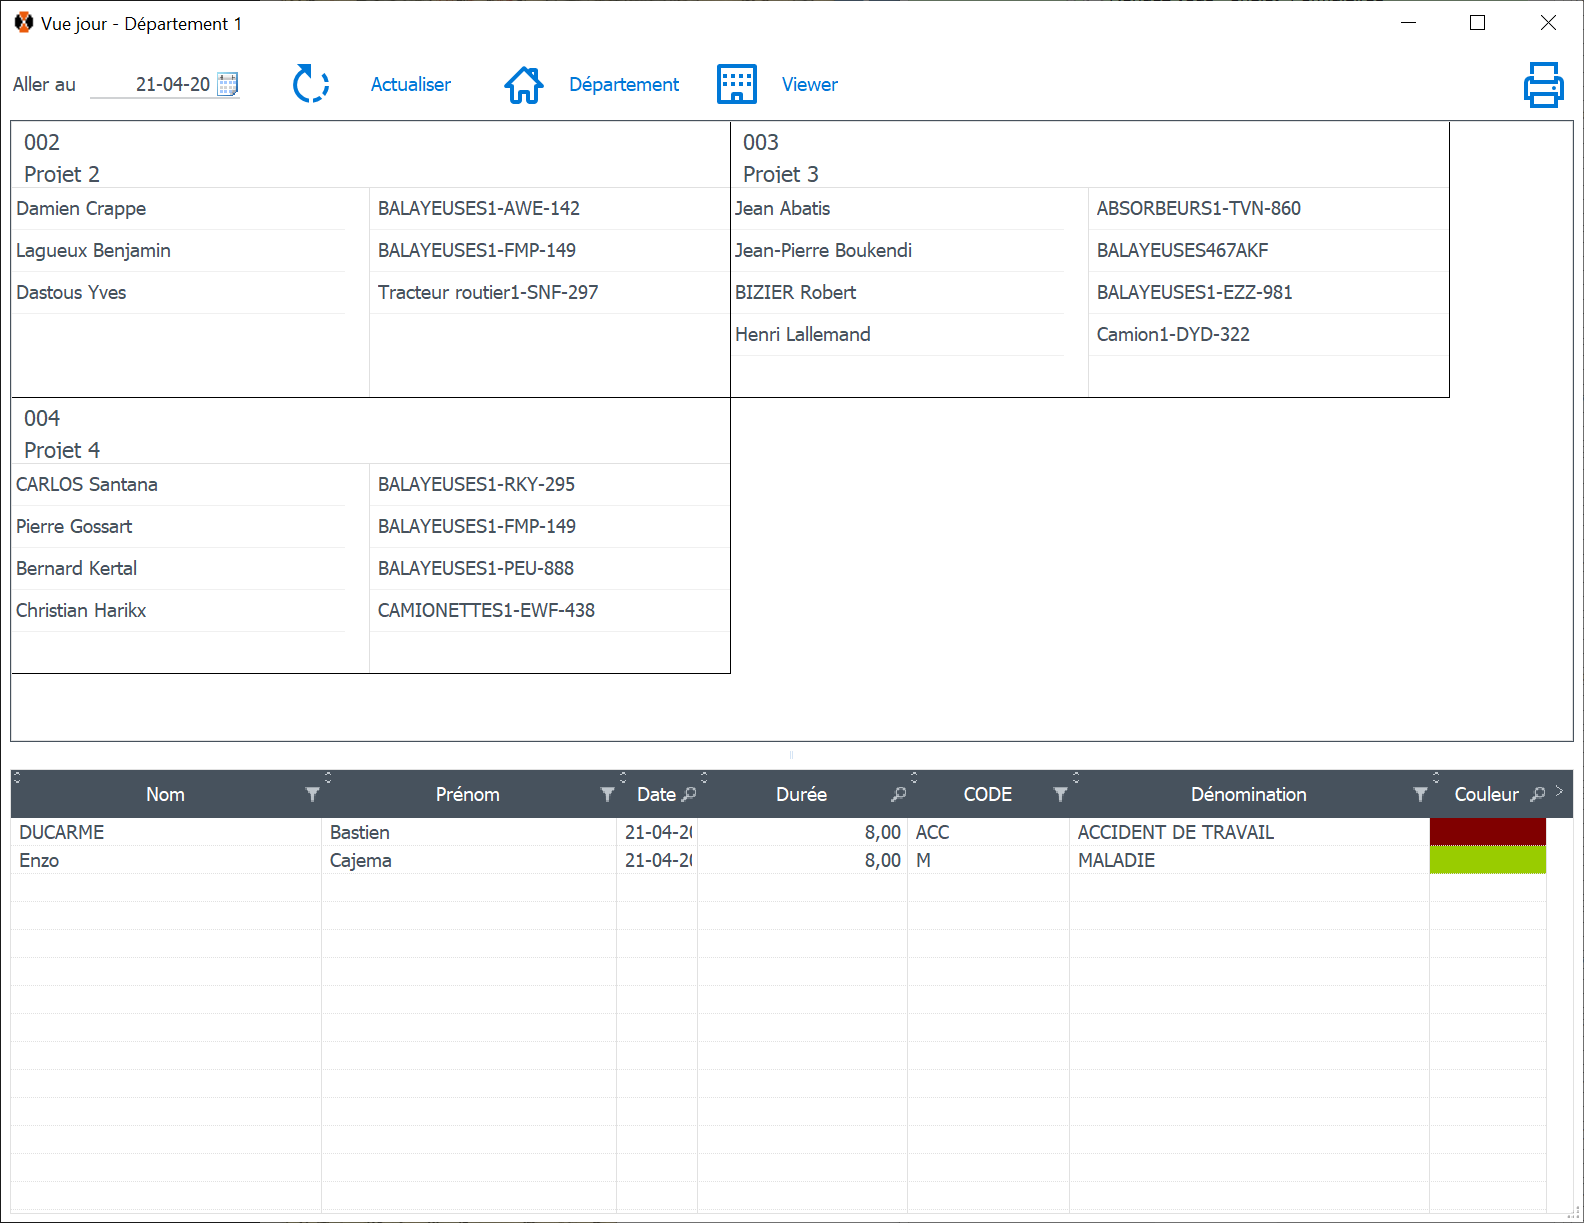This screenshot has height=1223, width=1584.
Task: Select Damien Crappe in Projet 2
Action: (81, 208)
